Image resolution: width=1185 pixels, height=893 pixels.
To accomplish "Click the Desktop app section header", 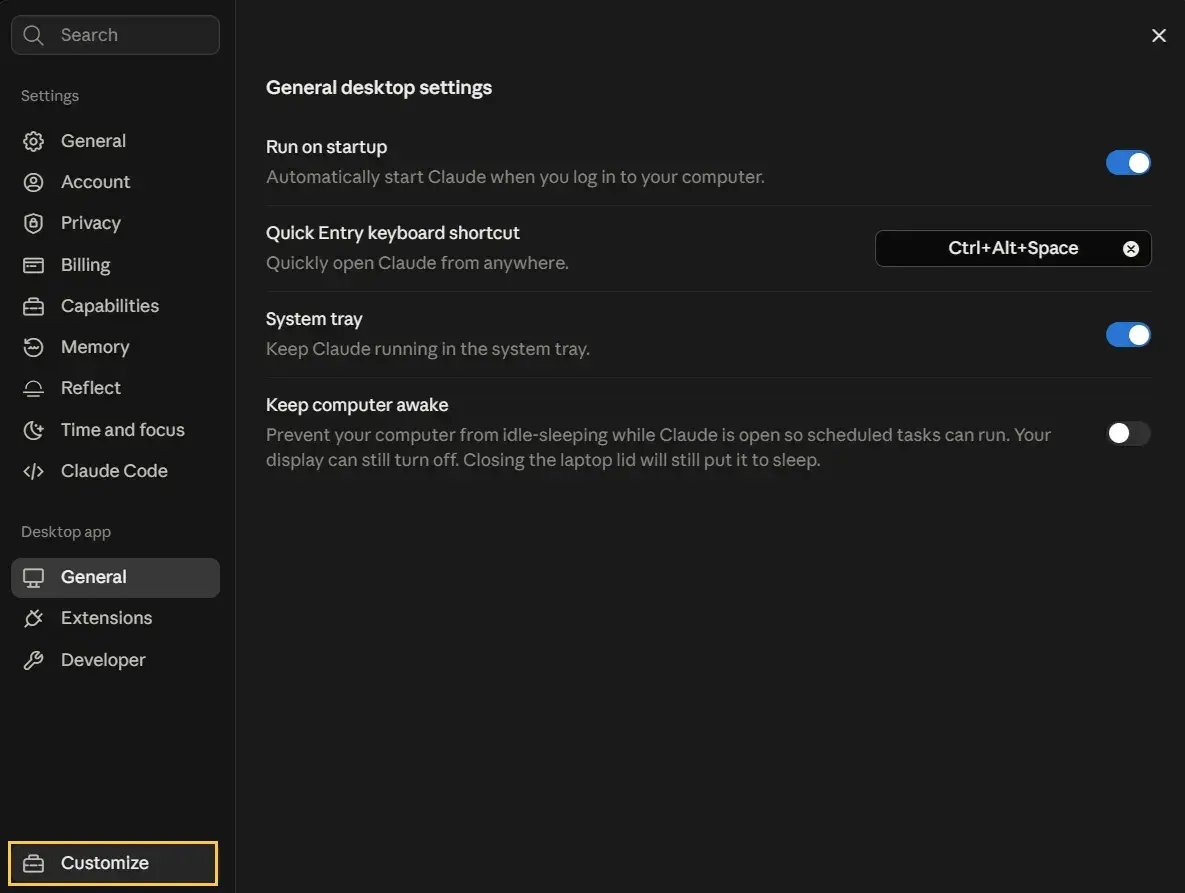I will 66,532.
